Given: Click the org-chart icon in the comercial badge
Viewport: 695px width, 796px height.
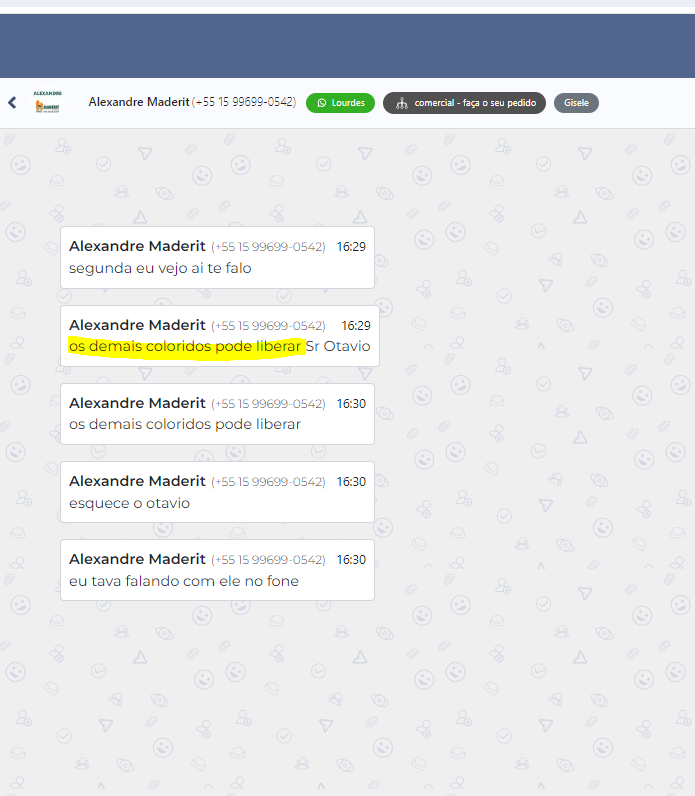Looking at the screenshot, I should point(401,103).
